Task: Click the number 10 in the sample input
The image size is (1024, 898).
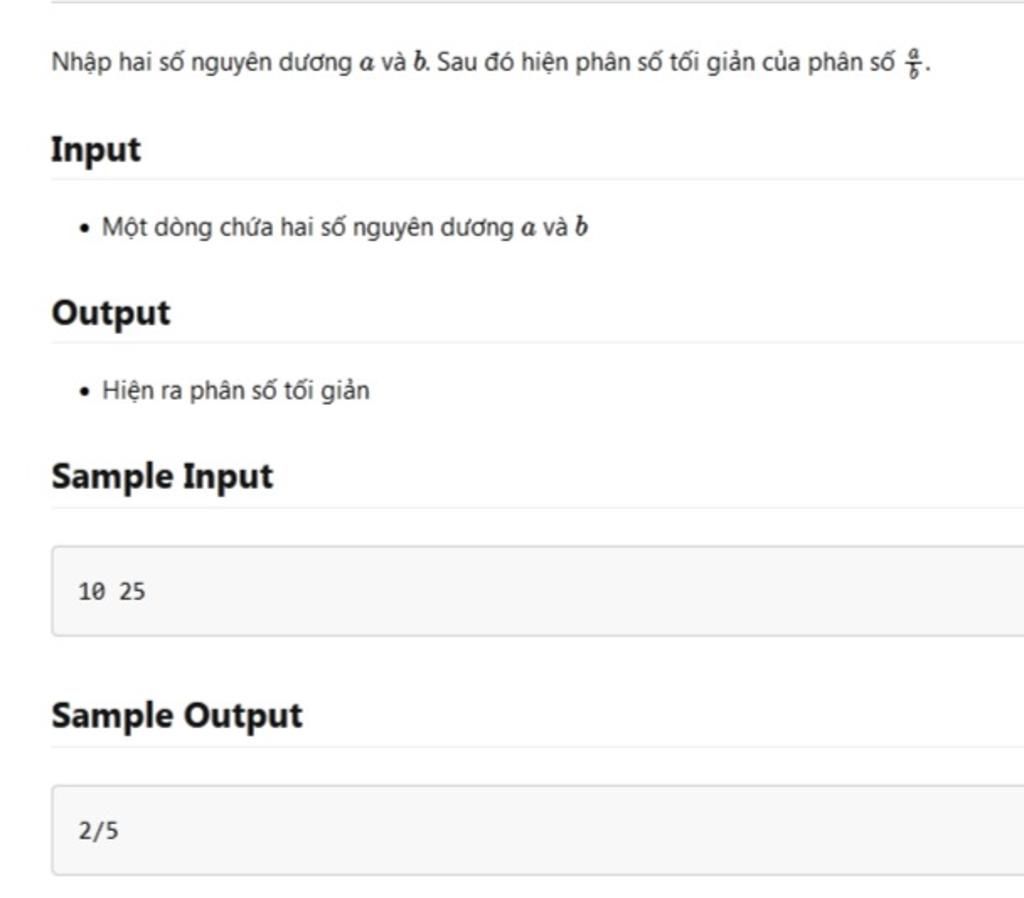Action: (91, 592)
